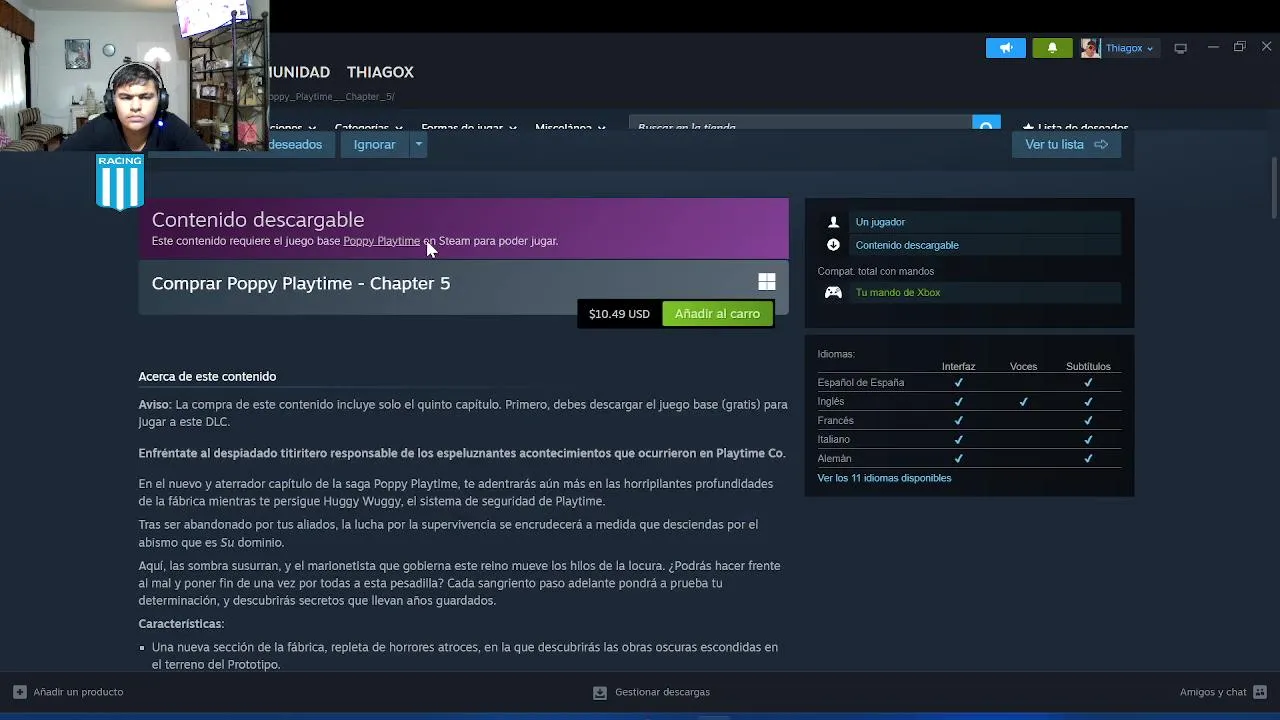Viewport: 1280px width, 720px height.
Task: Open the Thiagox account dropdown
Action: tap(1129, 48)
